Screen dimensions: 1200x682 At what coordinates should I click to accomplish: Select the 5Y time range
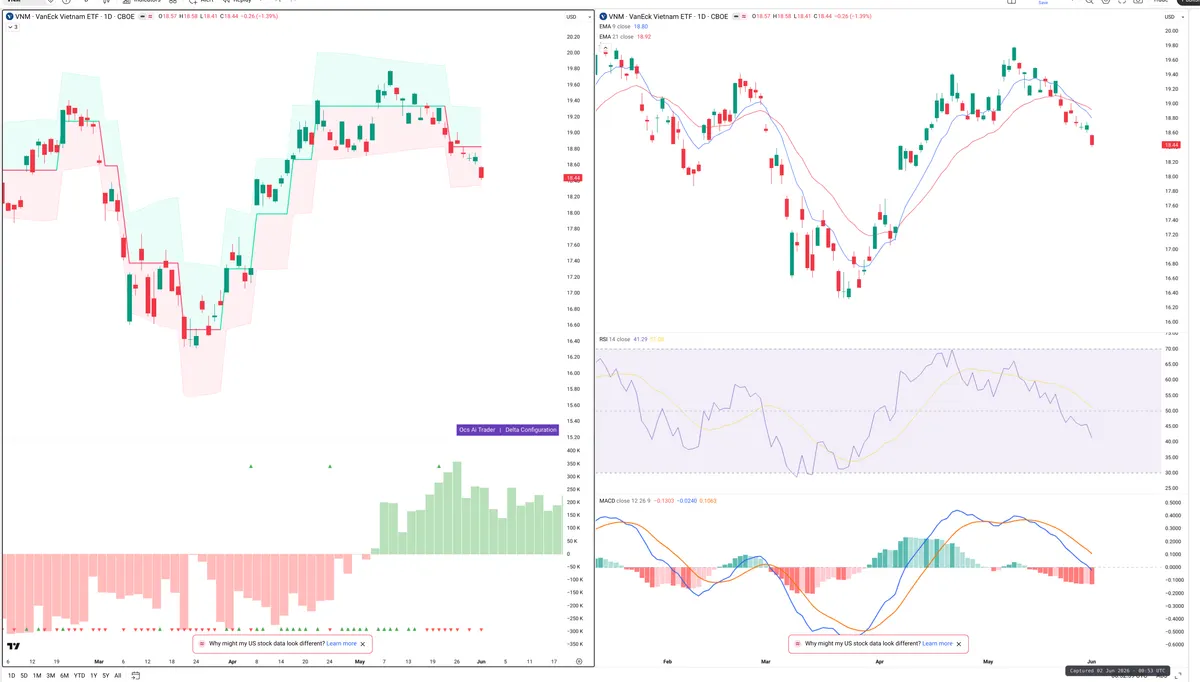click(x=106, y=676)
